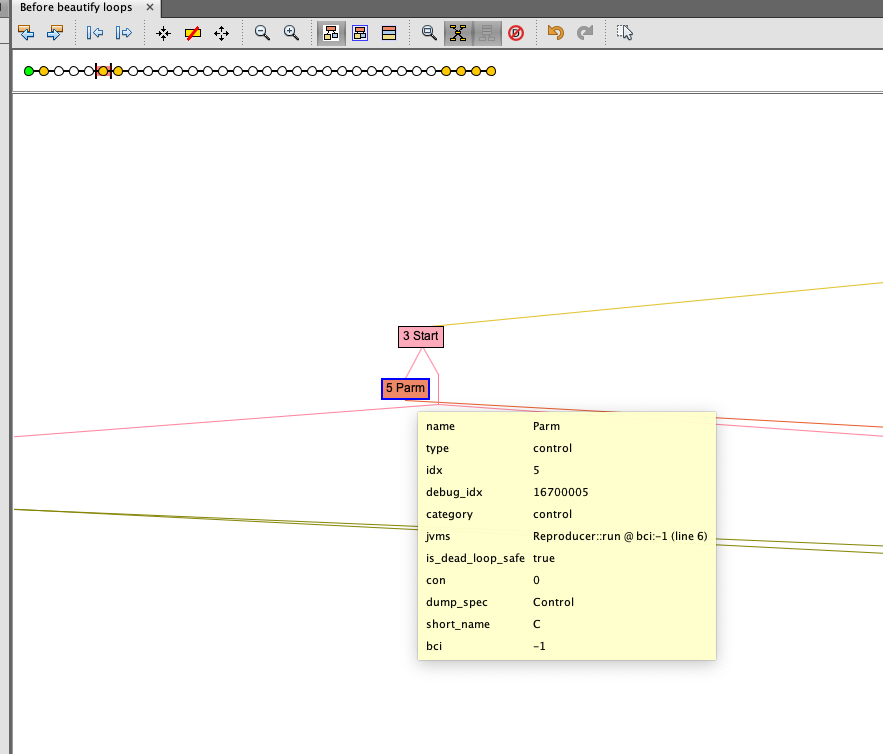This screenshot has height=754, width=883.
Task: Select the 5 Parm node
Action: pyautogui.click(x=405, y=389)
